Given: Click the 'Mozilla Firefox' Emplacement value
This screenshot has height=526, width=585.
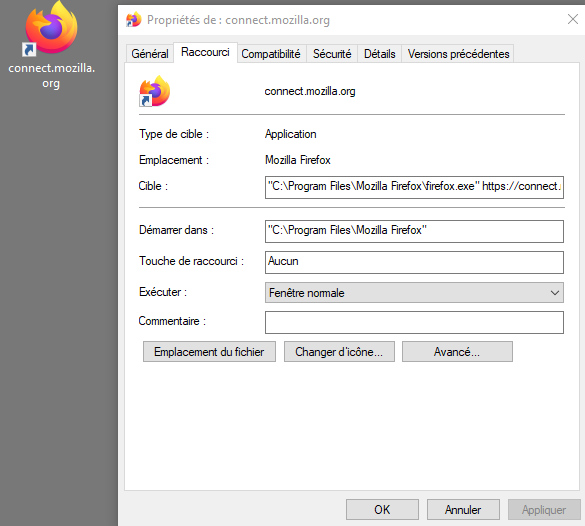Looking at the screenshot, I should click(298, 160).
